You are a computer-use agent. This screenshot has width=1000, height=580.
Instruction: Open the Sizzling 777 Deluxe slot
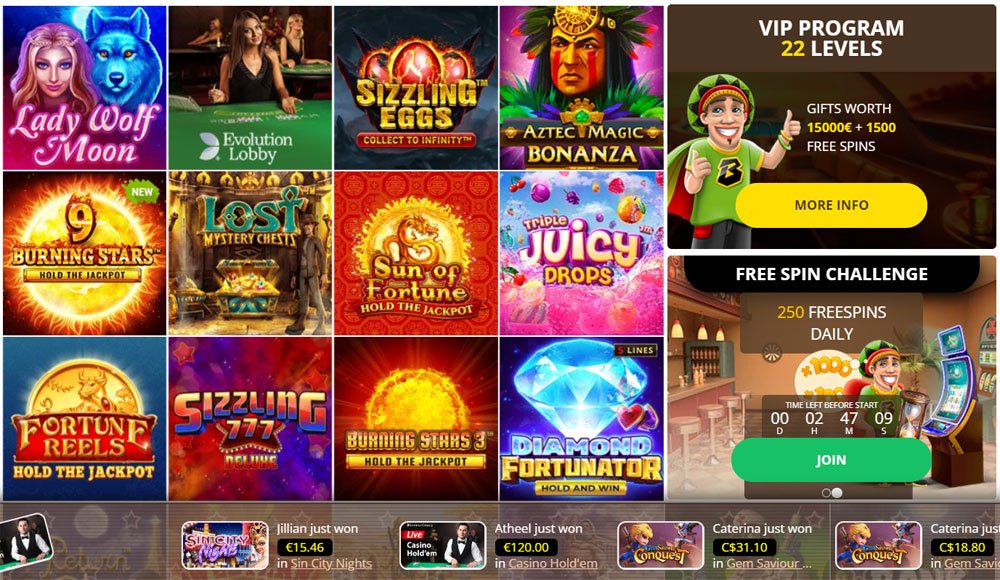click(250, 419)
